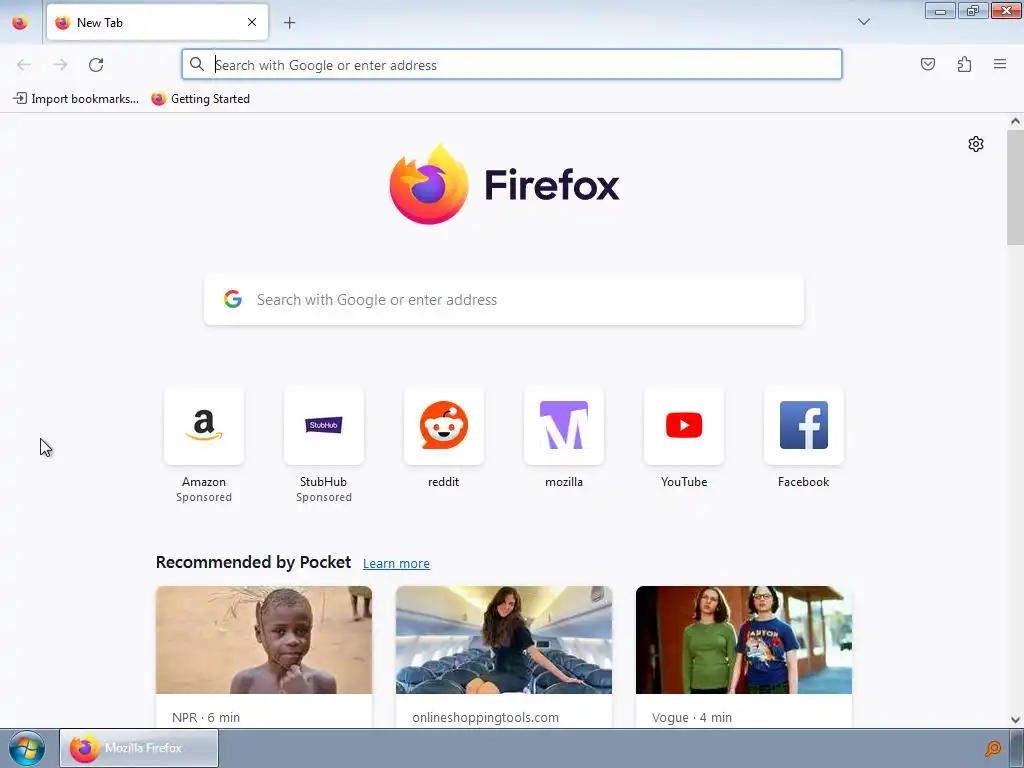Close the New Tab tab
Viewport: 1024px width, 768px height.
pyautogui.click(x=252, y=22)
